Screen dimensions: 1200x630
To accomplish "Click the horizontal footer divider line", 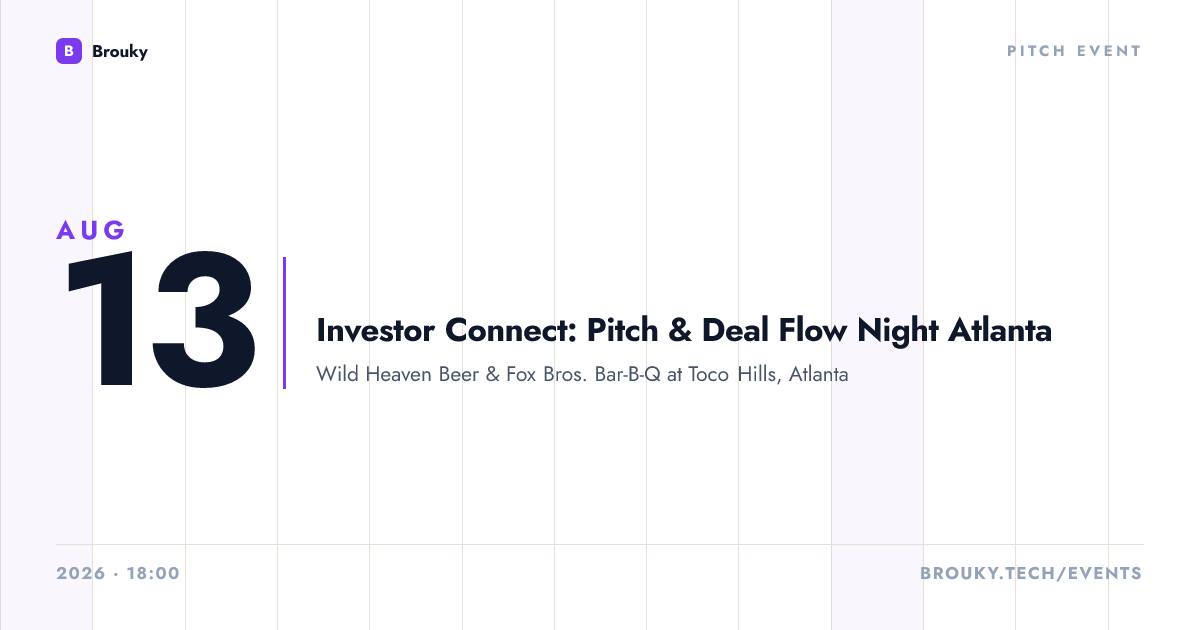I will tap(600, 545).
